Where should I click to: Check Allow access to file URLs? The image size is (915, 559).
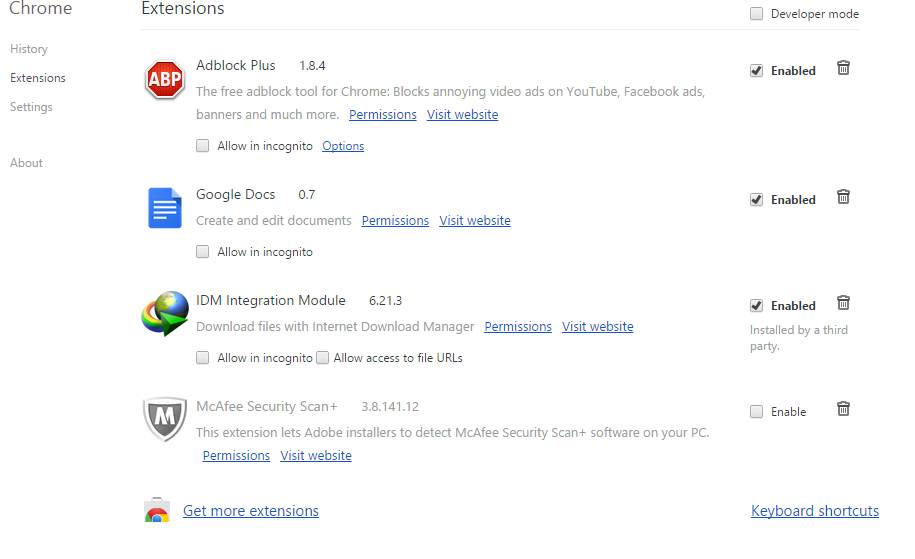tap(323, 357)
